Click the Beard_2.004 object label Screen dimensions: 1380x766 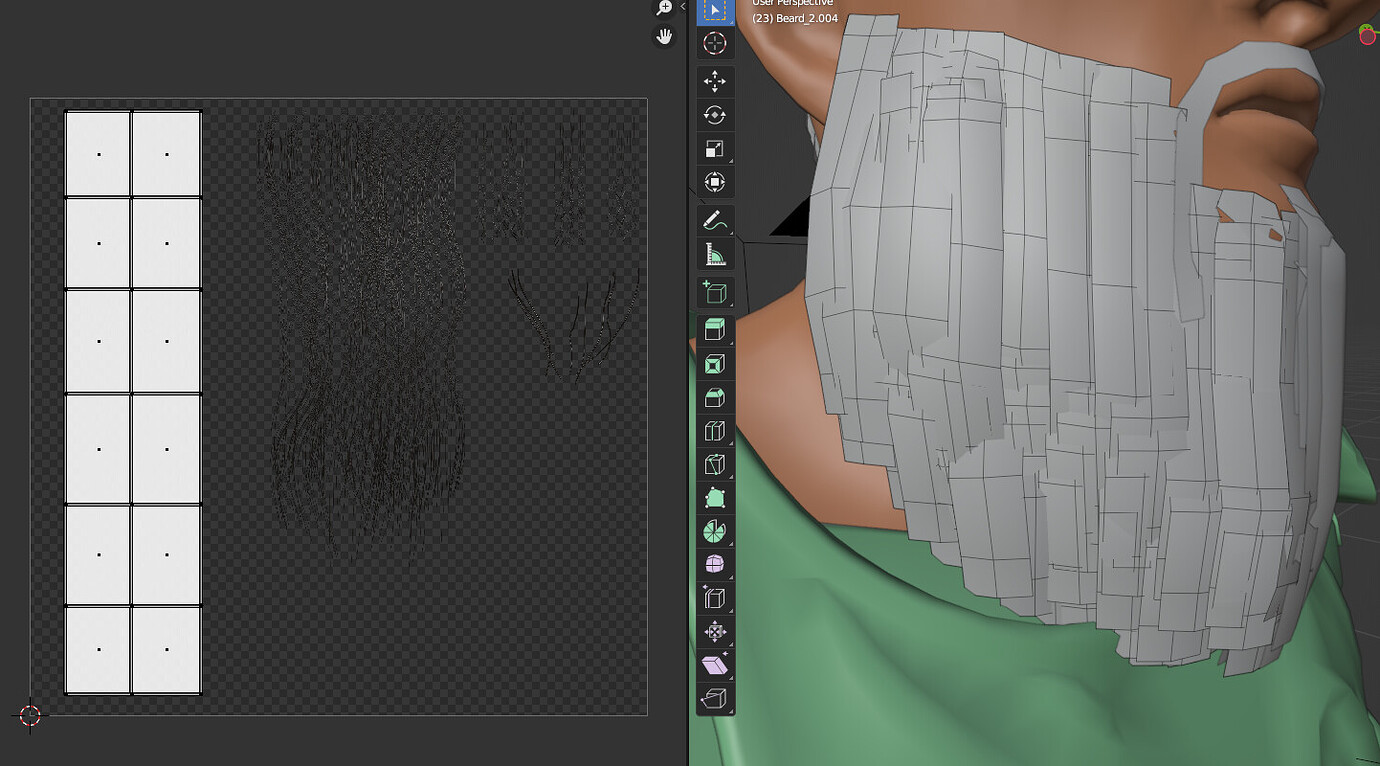pyautogui.click(x=795, y=18)
